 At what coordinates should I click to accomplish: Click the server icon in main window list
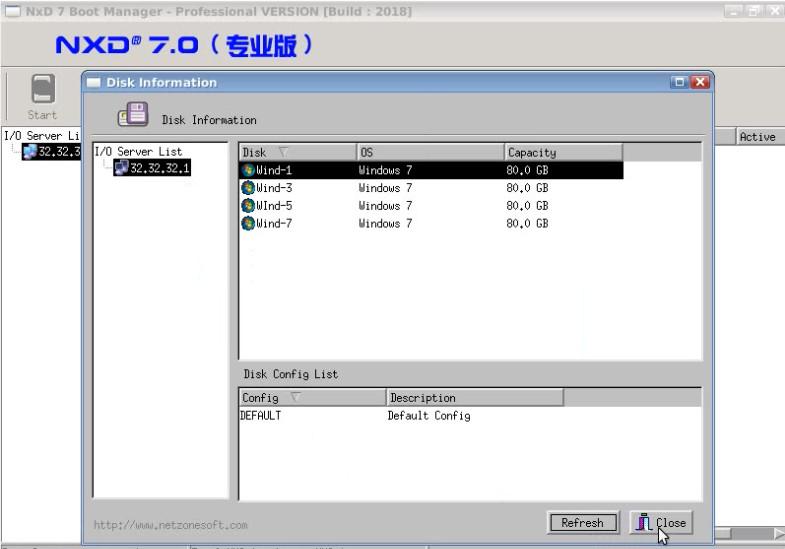pyautogui.click(x=30, y=151)
